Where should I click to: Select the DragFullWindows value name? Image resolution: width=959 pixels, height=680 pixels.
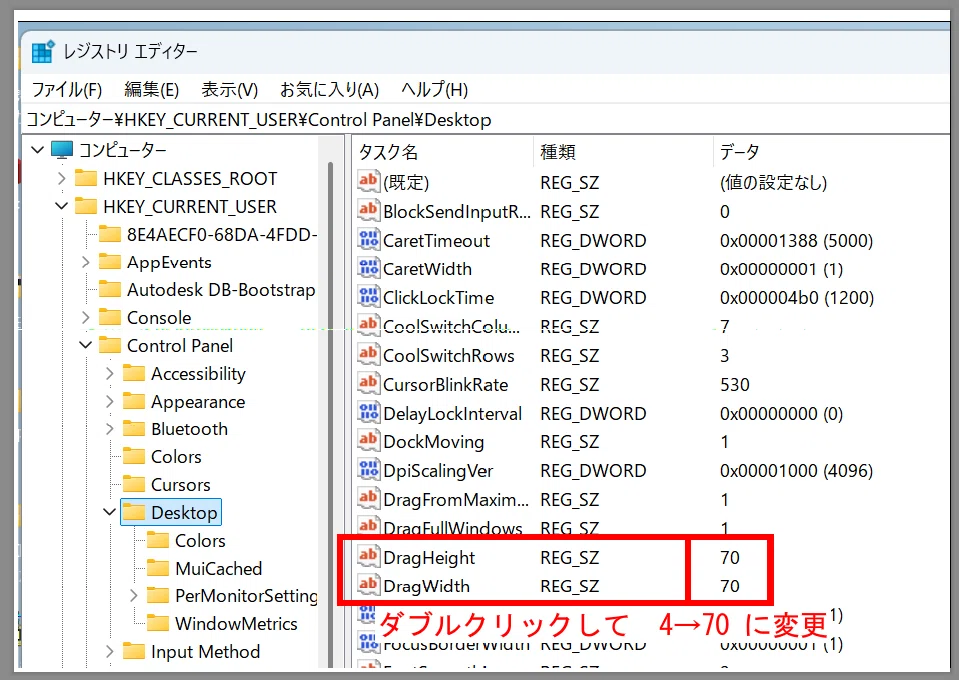point(453,528)
